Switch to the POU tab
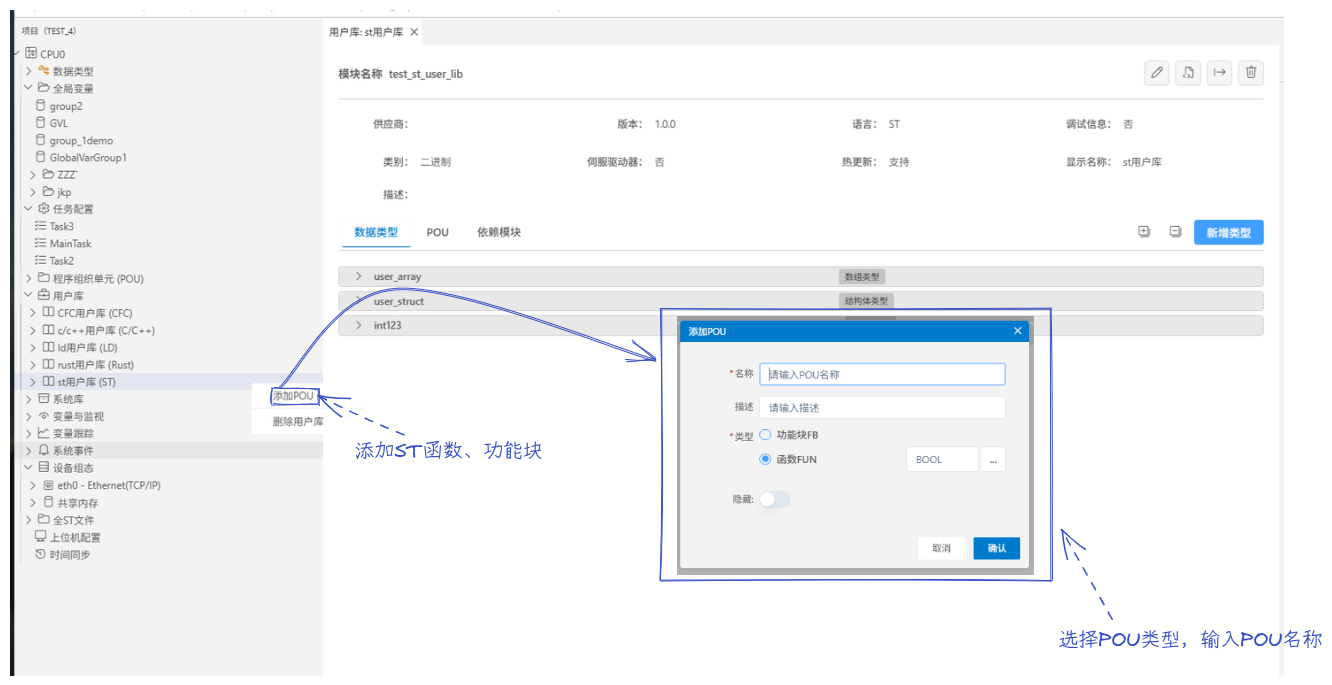The height and width of the screenshot is (685, 1332). pos(438,232)
